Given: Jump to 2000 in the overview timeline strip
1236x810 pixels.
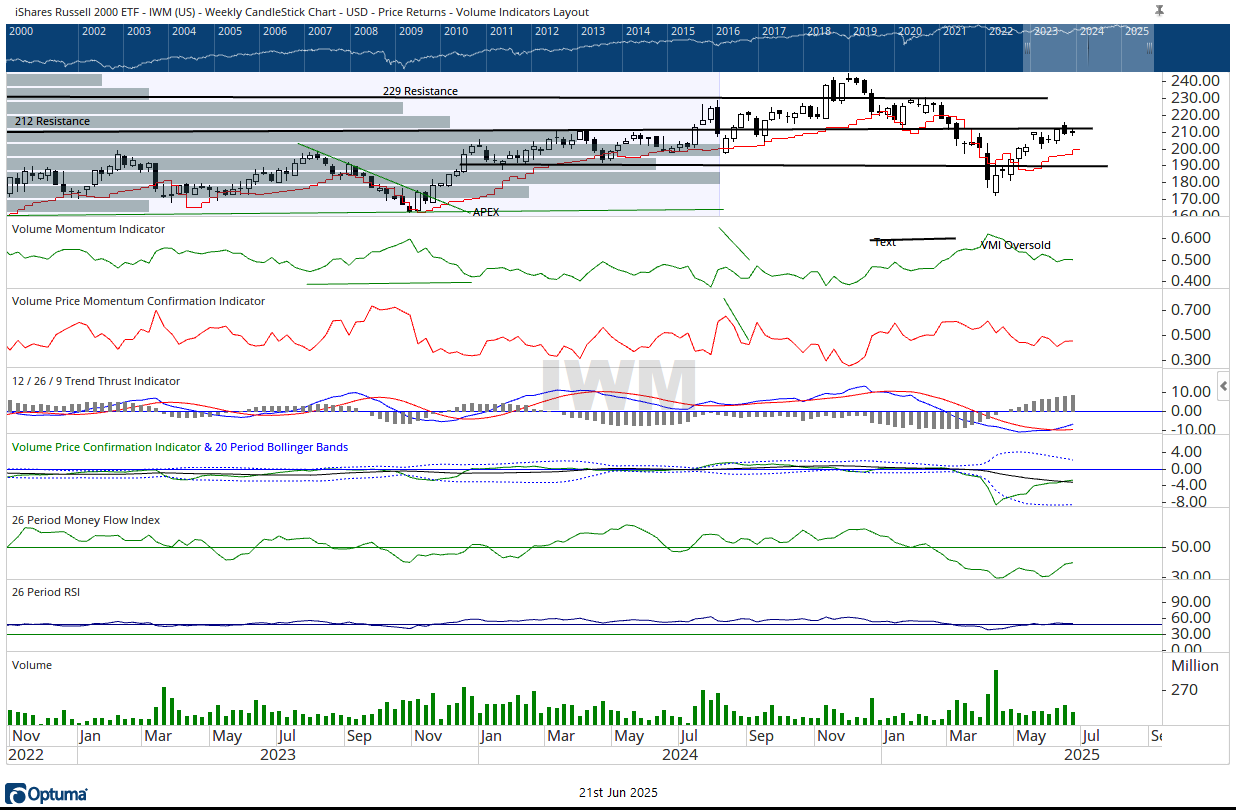Looking at the screenshot, I should [x=21, y=31].
